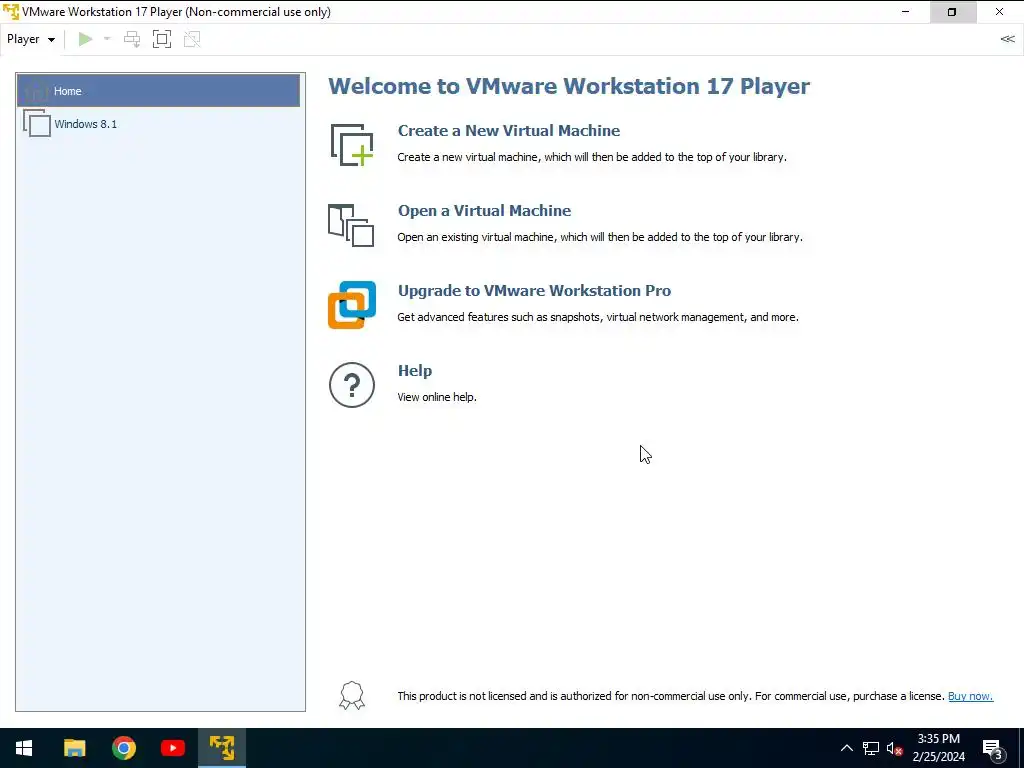1024x768 pixels.
Task: Click the Help question mark icon
Action: pyautogui.click(x=352, y=385)
